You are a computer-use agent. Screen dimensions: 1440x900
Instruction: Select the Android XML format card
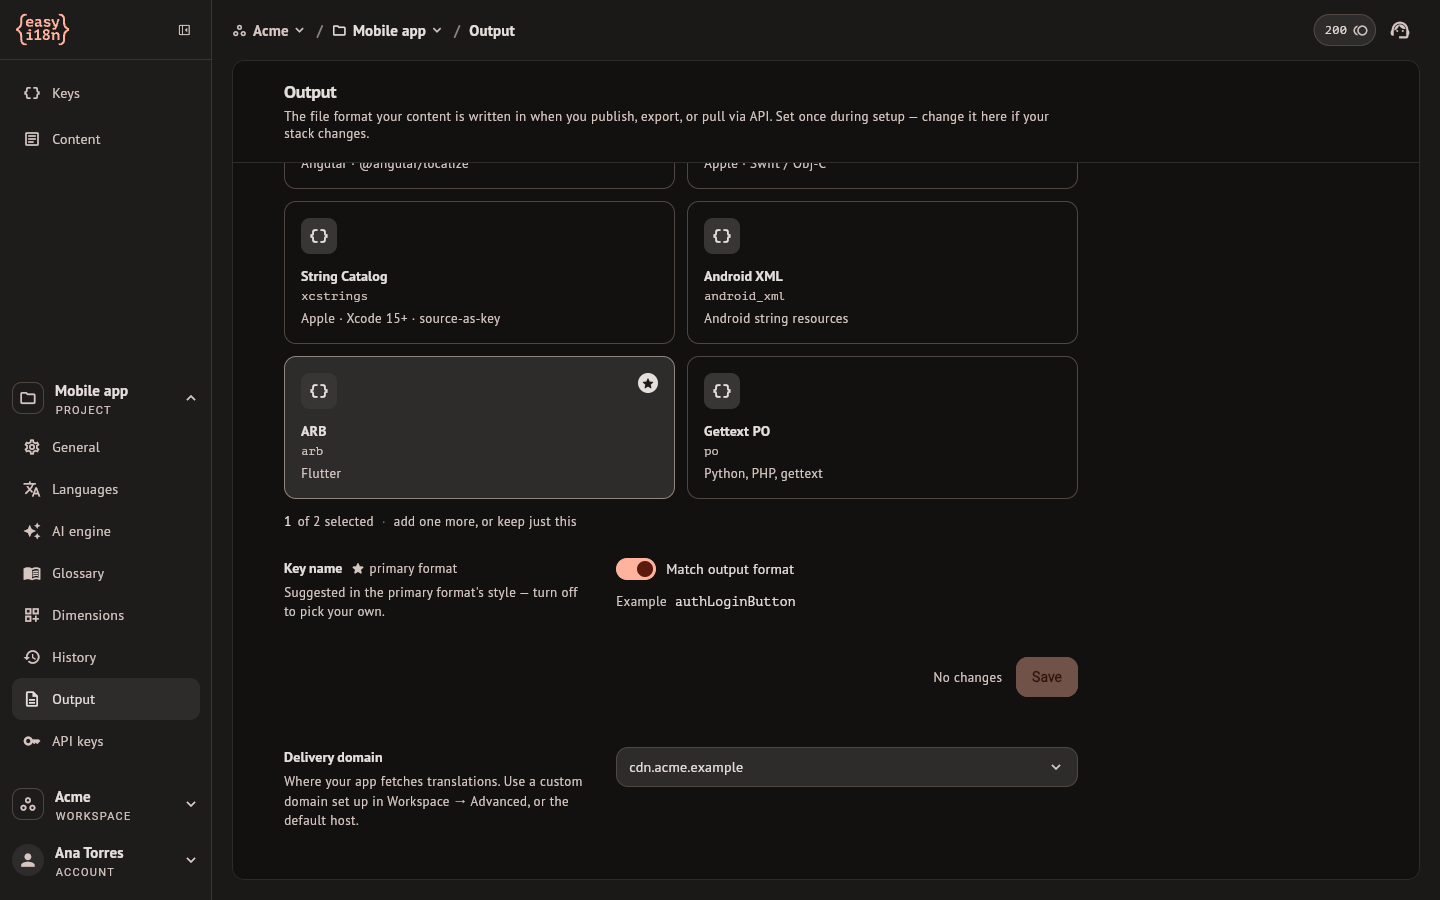click(x=882, y=272)
